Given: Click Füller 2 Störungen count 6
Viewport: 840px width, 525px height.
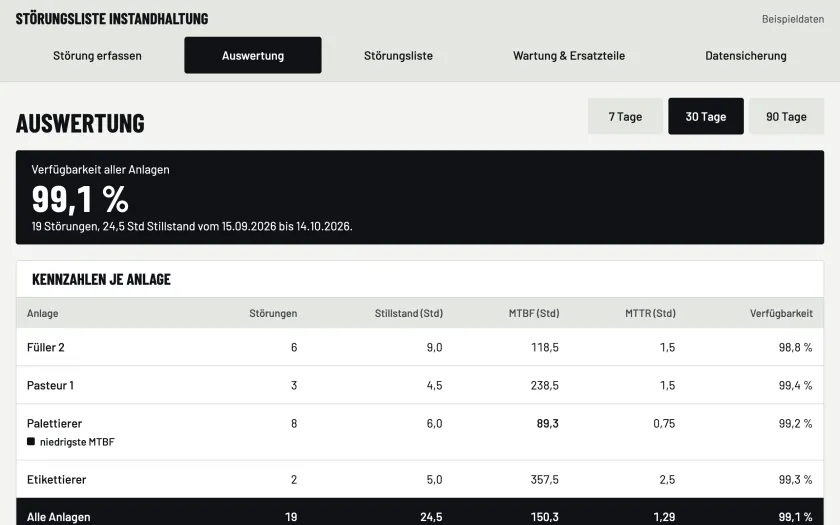Looking at the screenshot, I should 294,347.
